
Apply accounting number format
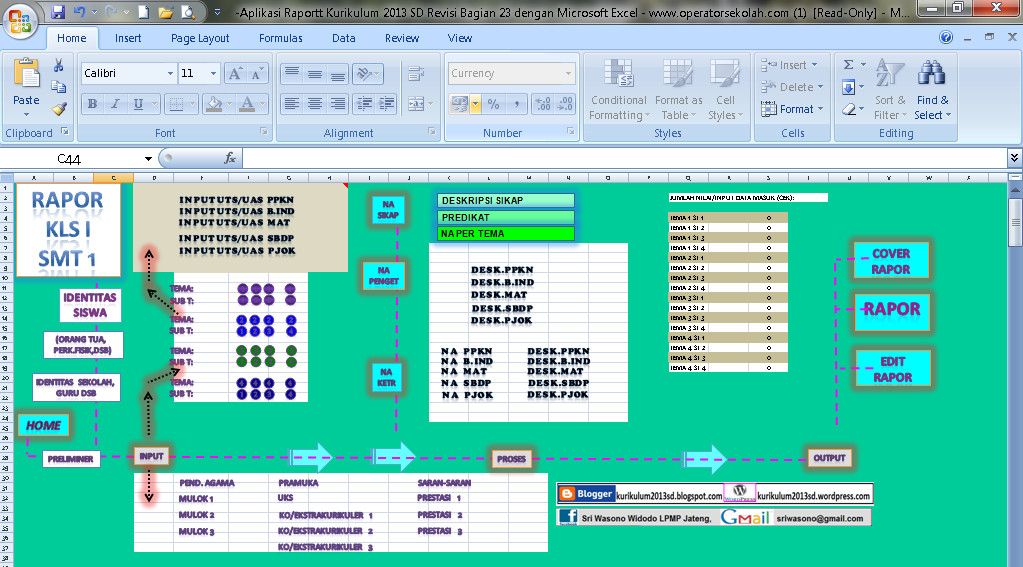click(x=459, y=103)
